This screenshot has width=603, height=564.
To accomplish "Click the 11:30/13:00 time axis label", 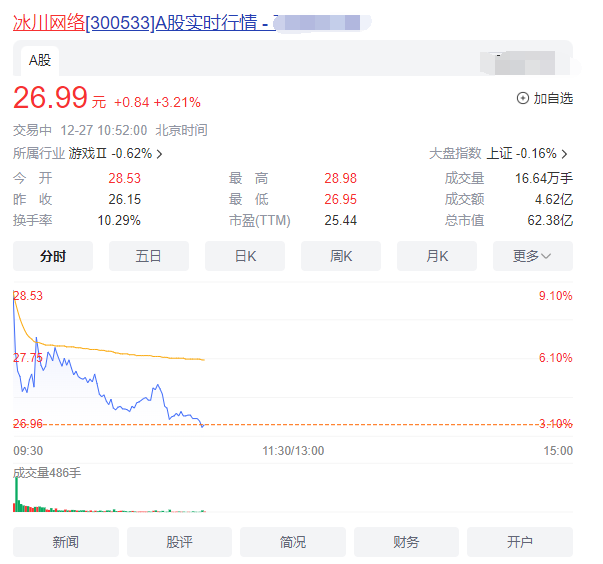I will [x=293, y=451].
